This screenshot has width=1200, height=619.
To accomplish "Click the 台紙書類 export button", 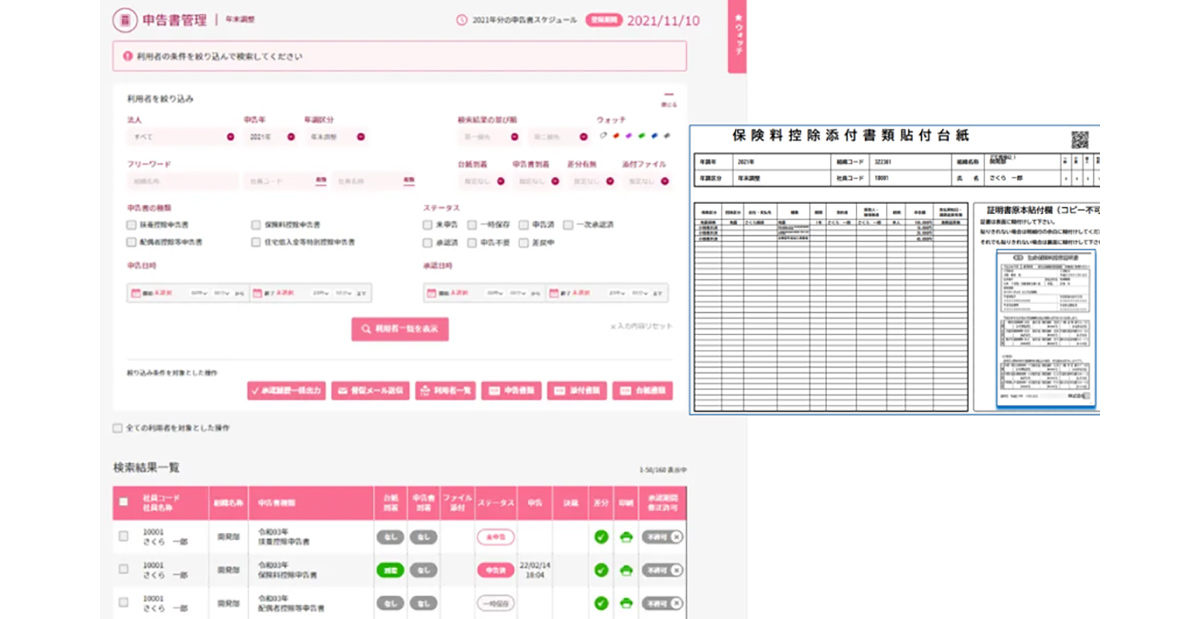I will click(642, 391).
